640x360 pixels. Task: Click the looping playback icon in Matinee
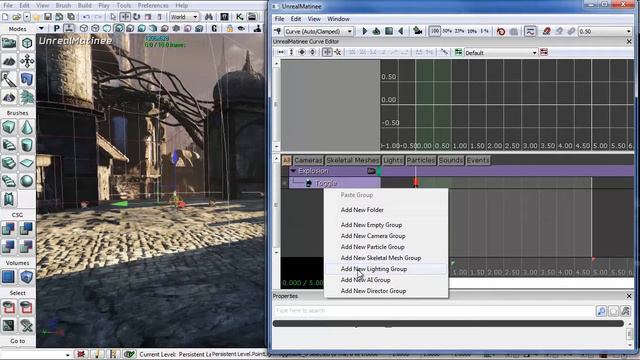[376, 31]
